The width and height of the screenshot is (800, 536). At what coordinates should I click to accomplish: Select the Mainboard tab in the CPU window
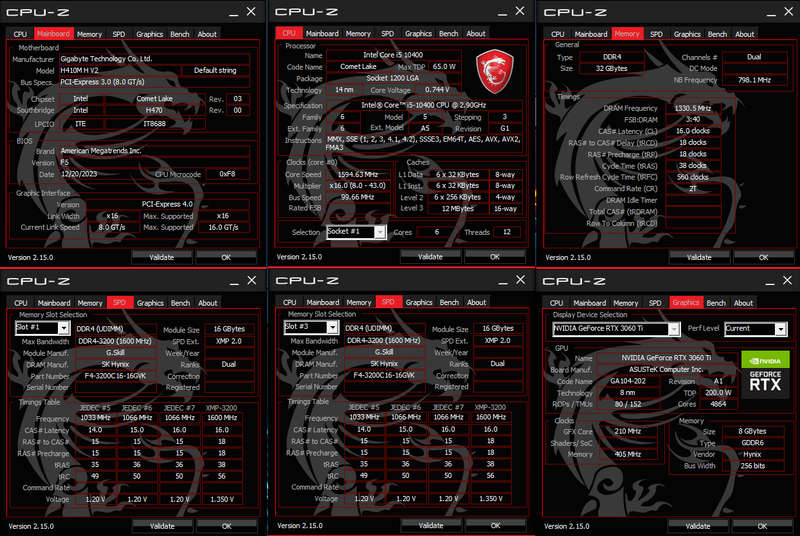[322, 33]
